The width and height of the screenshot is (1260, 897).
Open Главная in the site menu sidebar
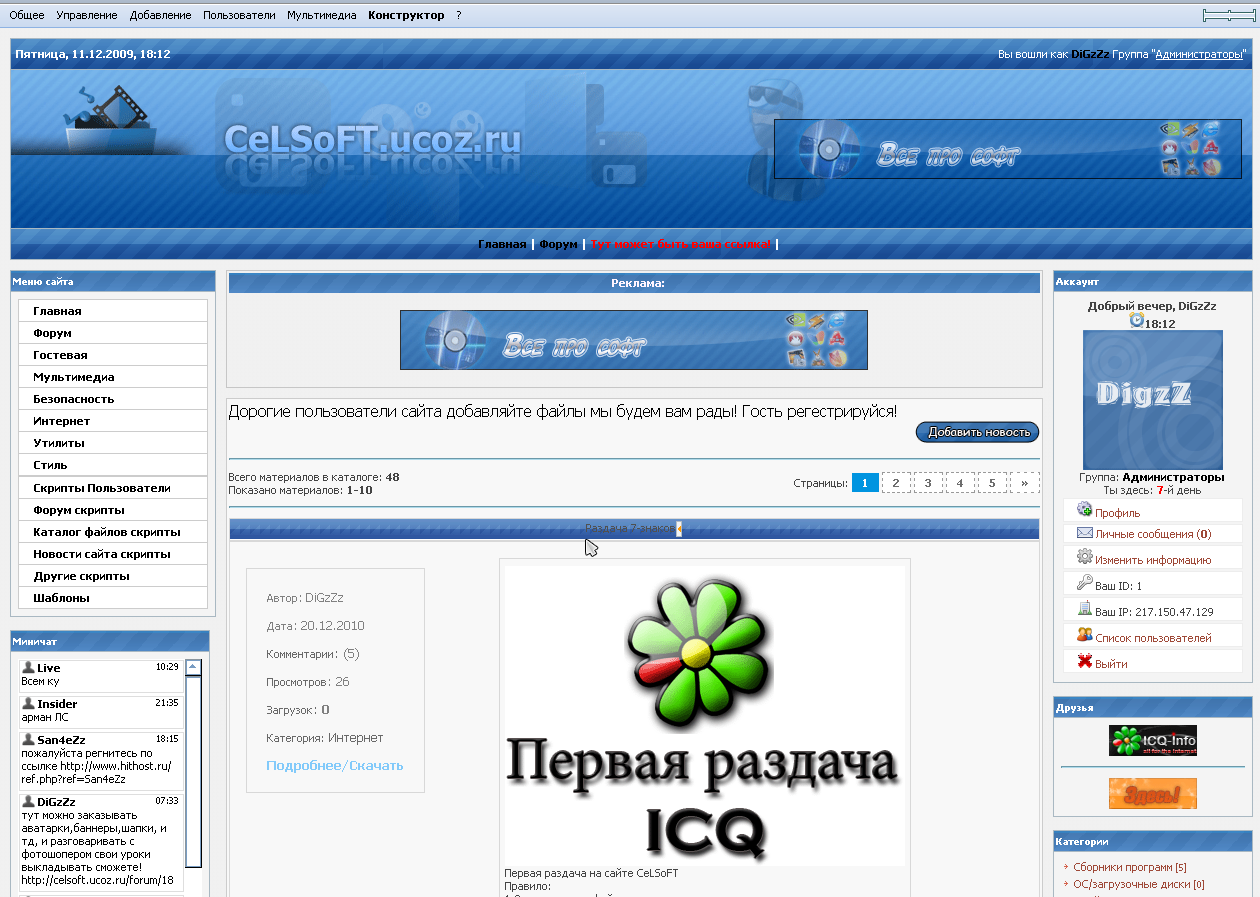tap(113, 311)
